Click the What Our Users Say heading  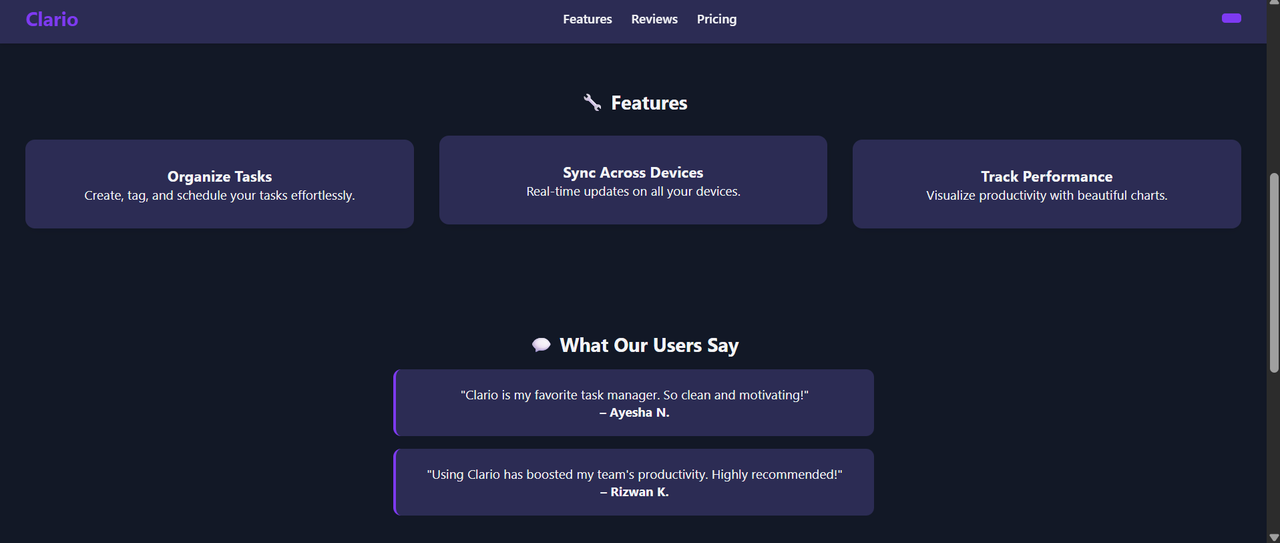point(649,345)
